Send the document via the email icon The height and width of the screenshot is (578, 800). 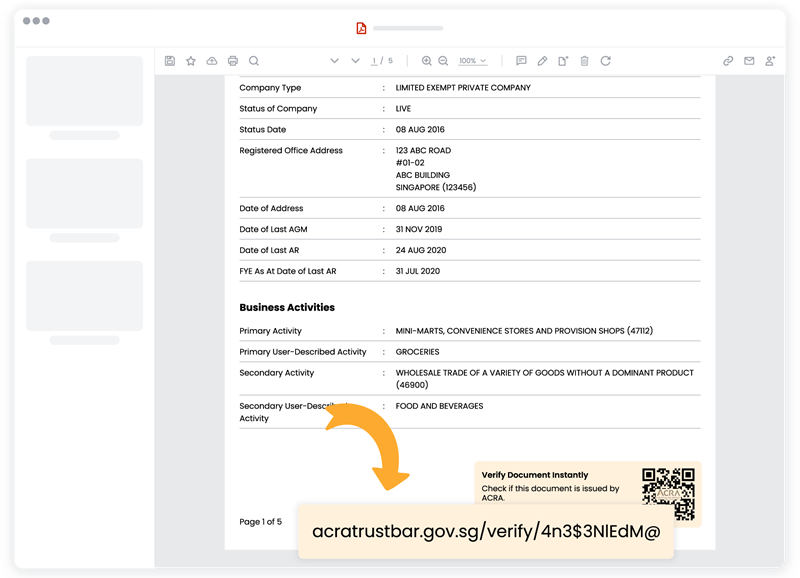coord(748,60)
